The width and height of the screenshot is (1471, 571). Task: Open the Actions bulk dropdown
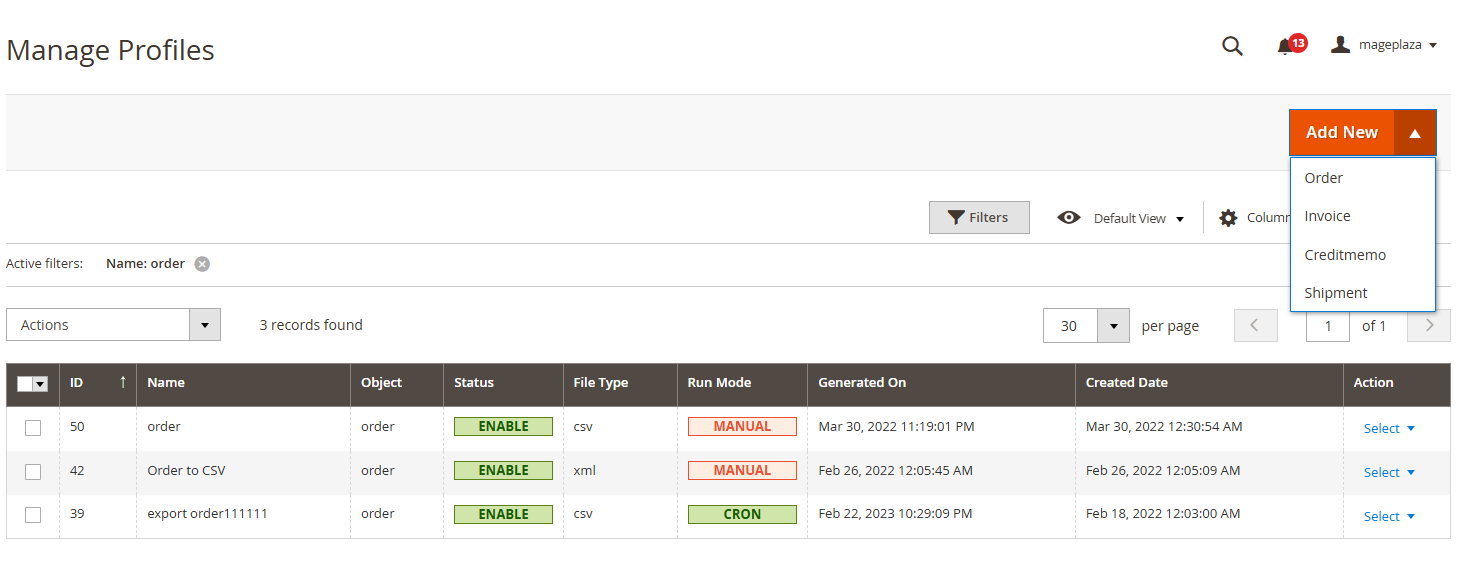113,325
